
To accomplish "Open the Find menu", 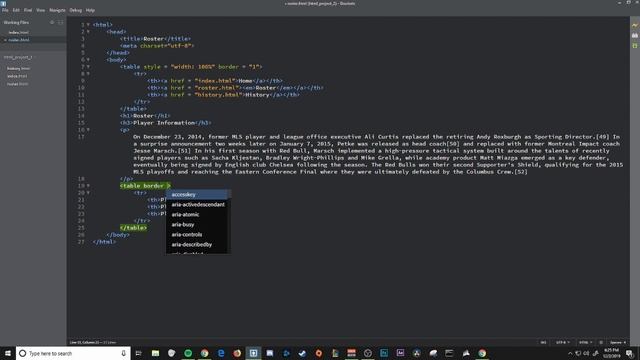I will coord(28,10).
